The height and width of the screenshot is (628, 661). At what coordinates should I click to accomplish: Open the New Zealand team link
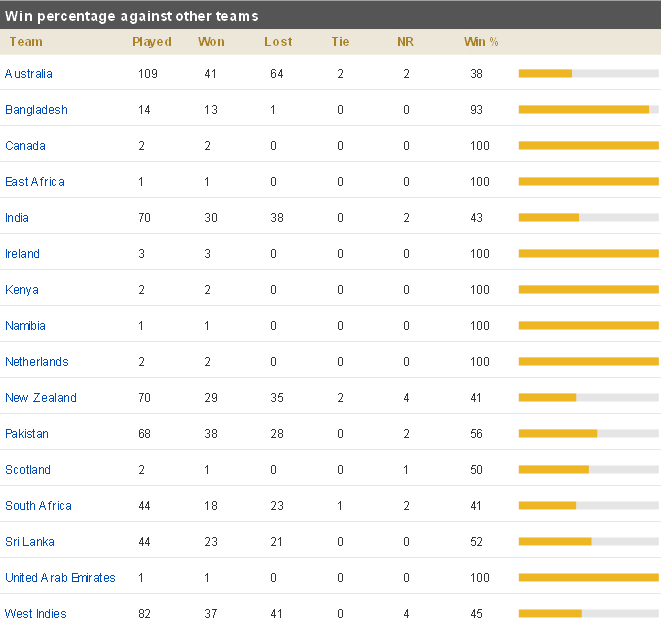pyautogui.click(x=41, y=397)
